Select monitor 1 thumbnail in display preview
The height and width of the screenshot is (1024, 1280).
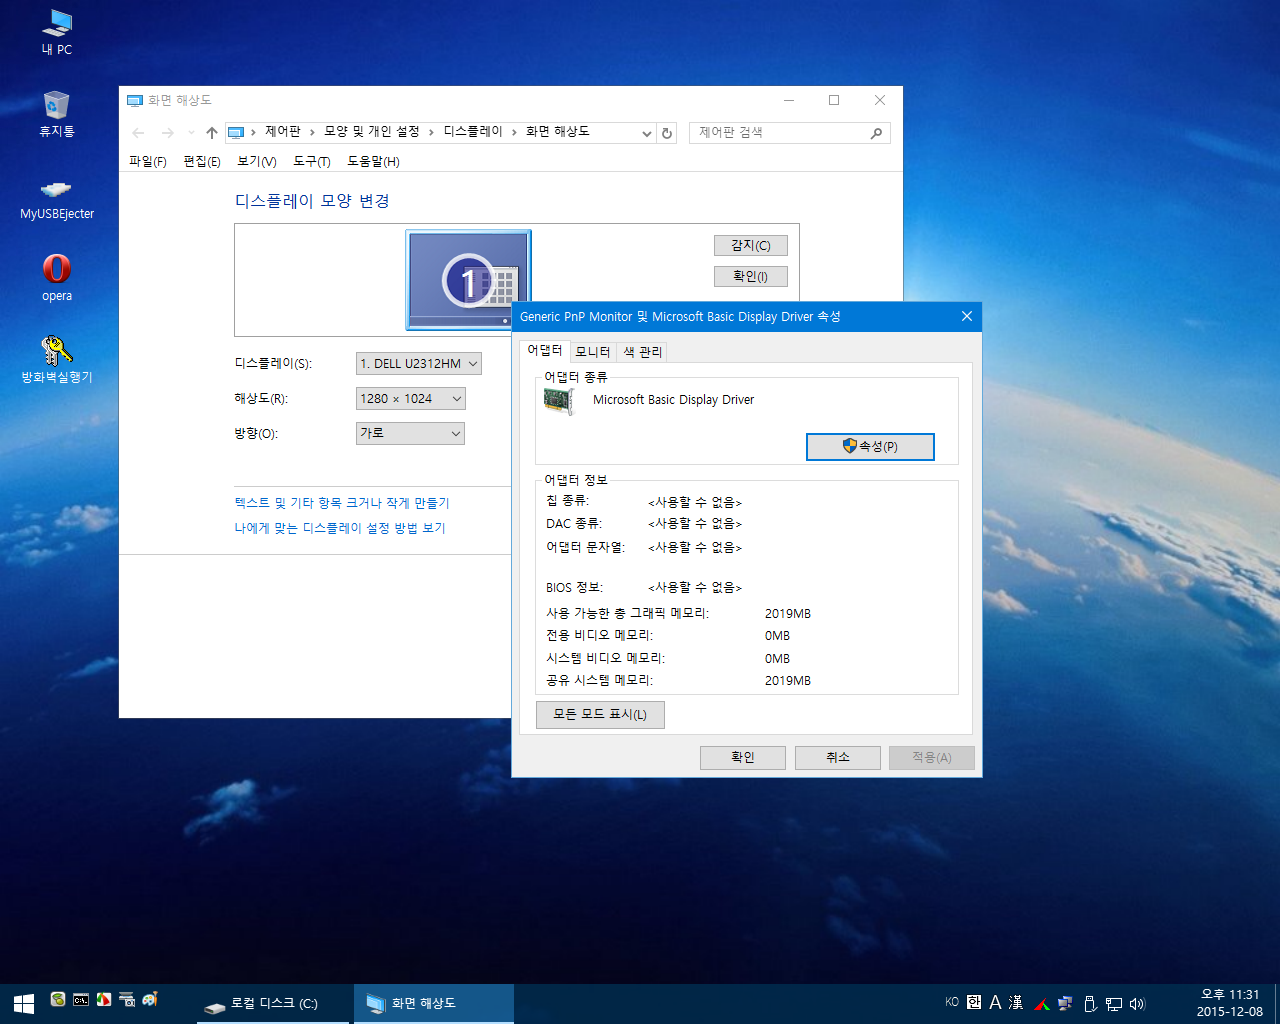click(468, 279)
